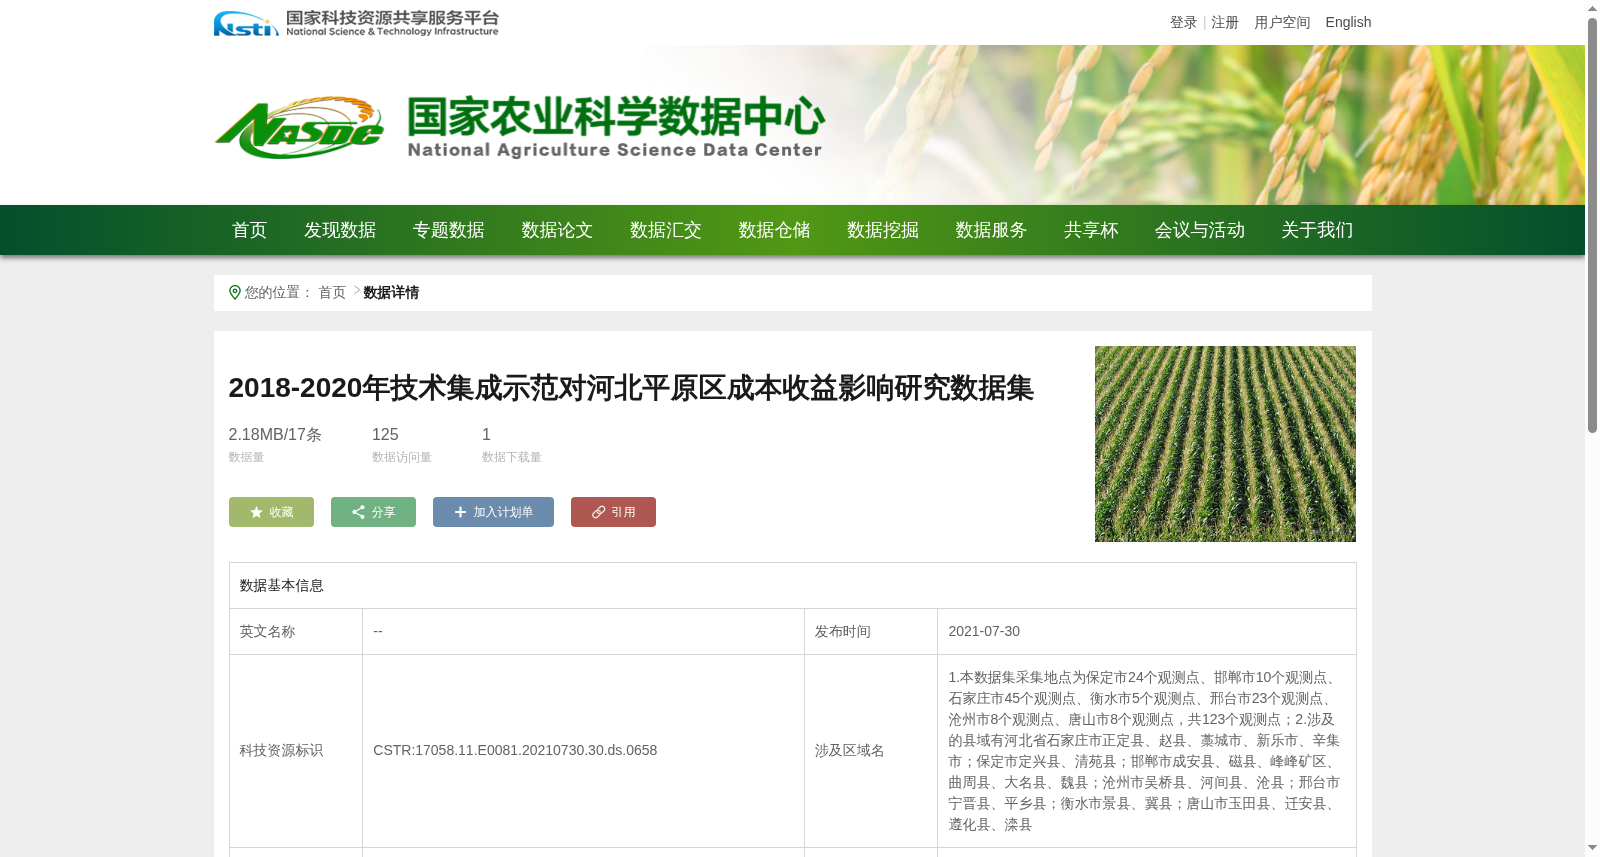Click the NSTI platform logo
The image size is (1600, 857).
(x=355, y=23)
